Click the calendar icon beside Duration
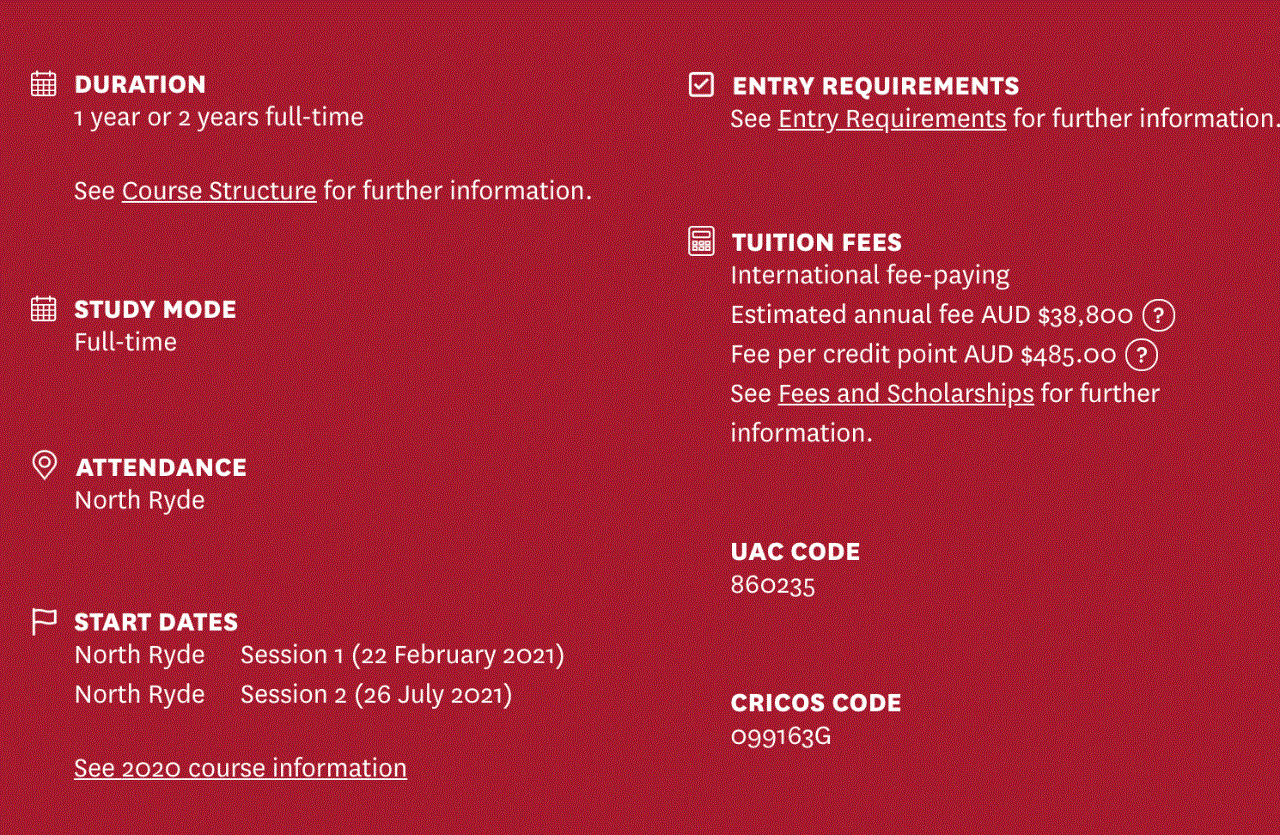The image size is (1280, 835). coord(43,84)
